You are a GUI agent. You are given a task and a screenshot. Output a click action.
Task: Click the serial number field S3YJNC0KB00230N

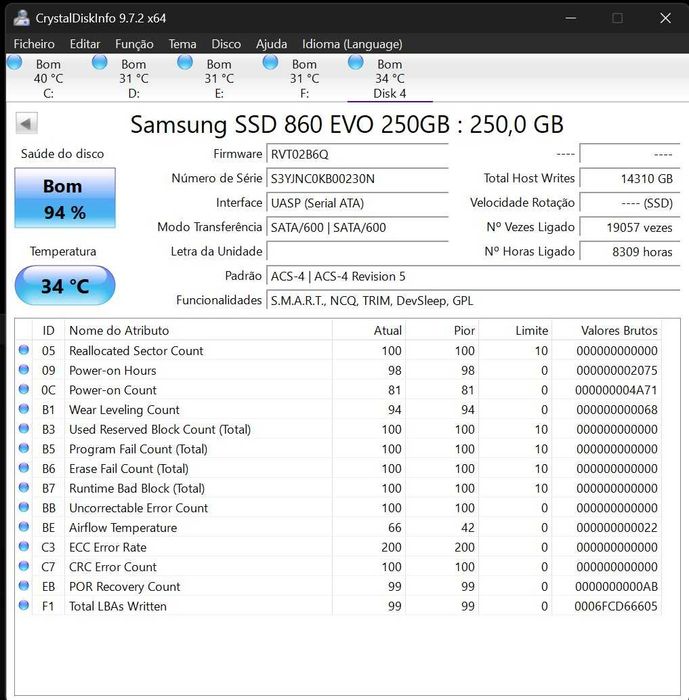pos(357,179)
